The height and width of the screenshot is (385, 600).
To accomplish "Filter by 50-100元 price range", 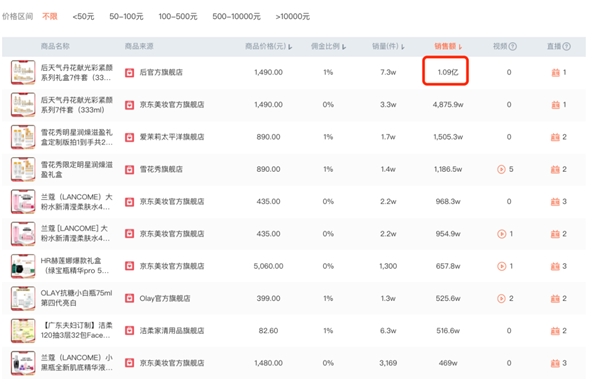I will (x=126, y=16).
